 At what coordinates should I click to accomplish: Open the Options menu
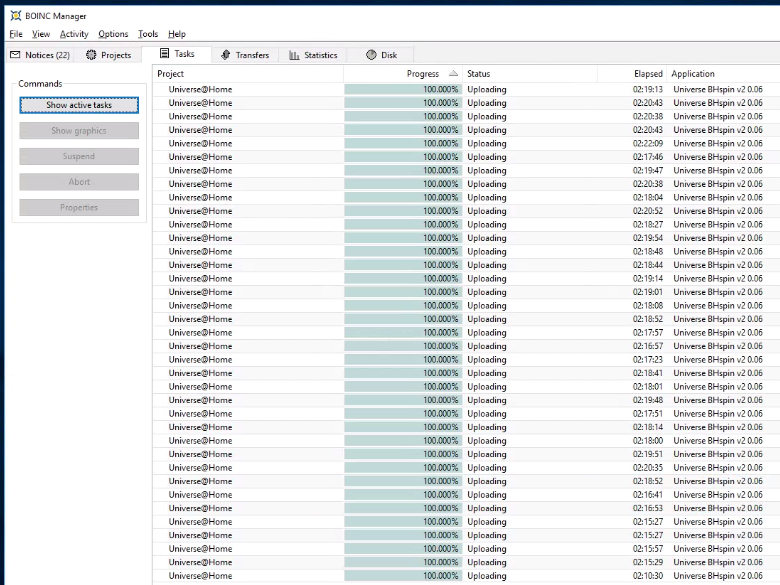pyautogui.click(x=113, y=34)
